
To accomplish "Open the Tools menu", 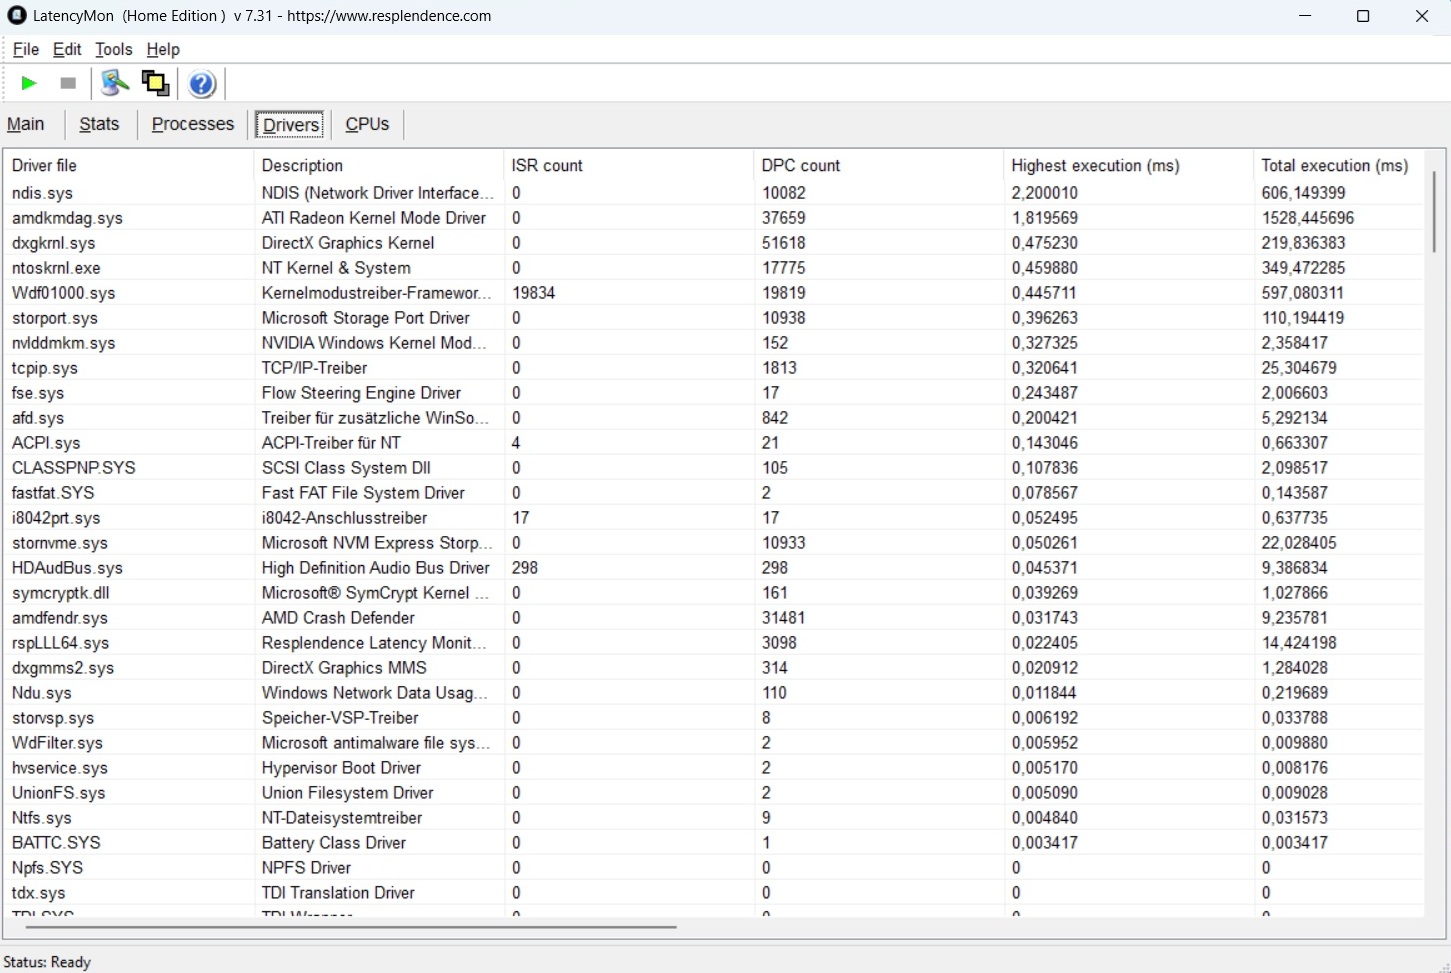I will pos(113,49).
